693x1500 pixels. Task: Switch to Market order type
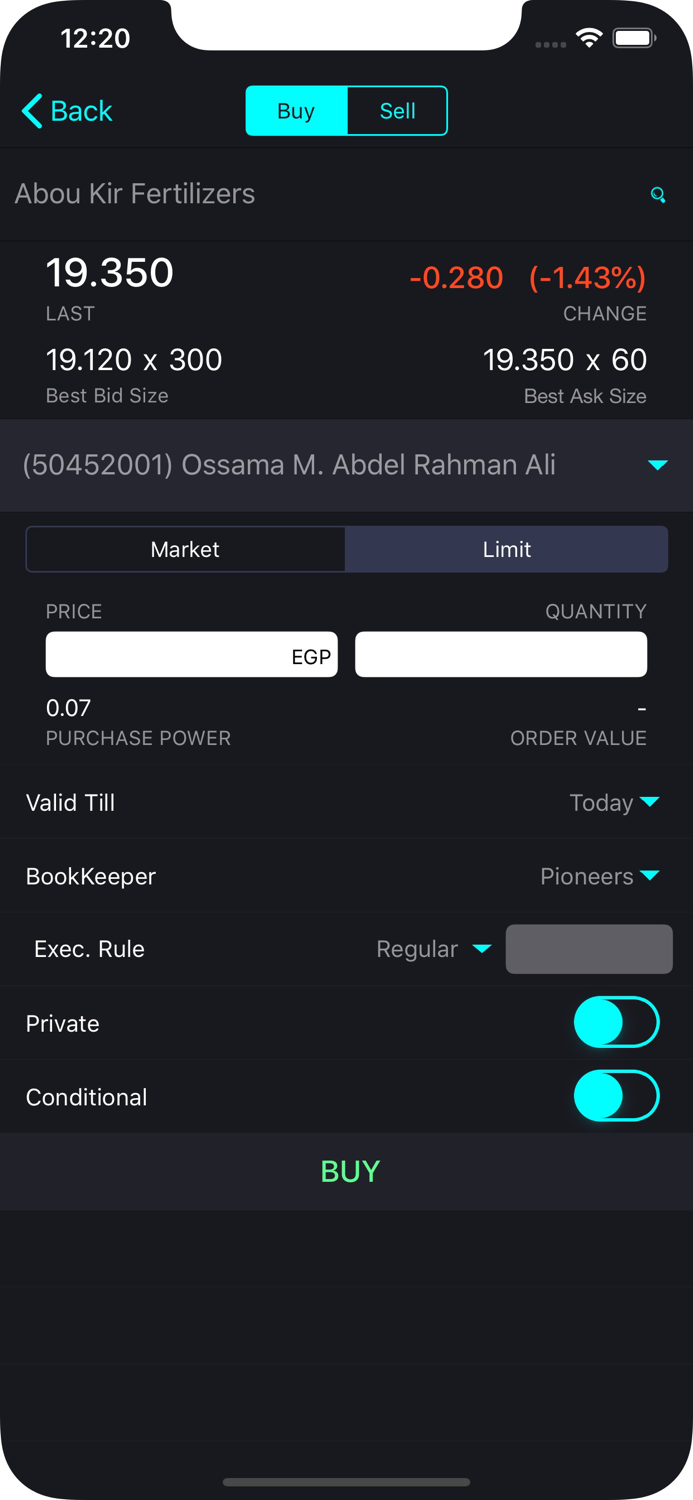pyautogui.click(x=185, y=549)
